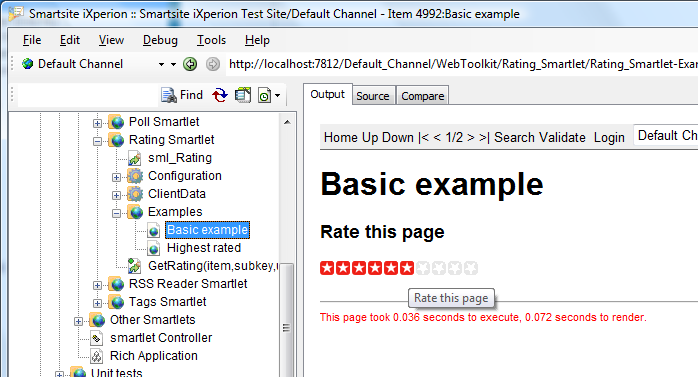Click the sml_Rating item icon
698x377 pixels.
(x=135, y=158)
